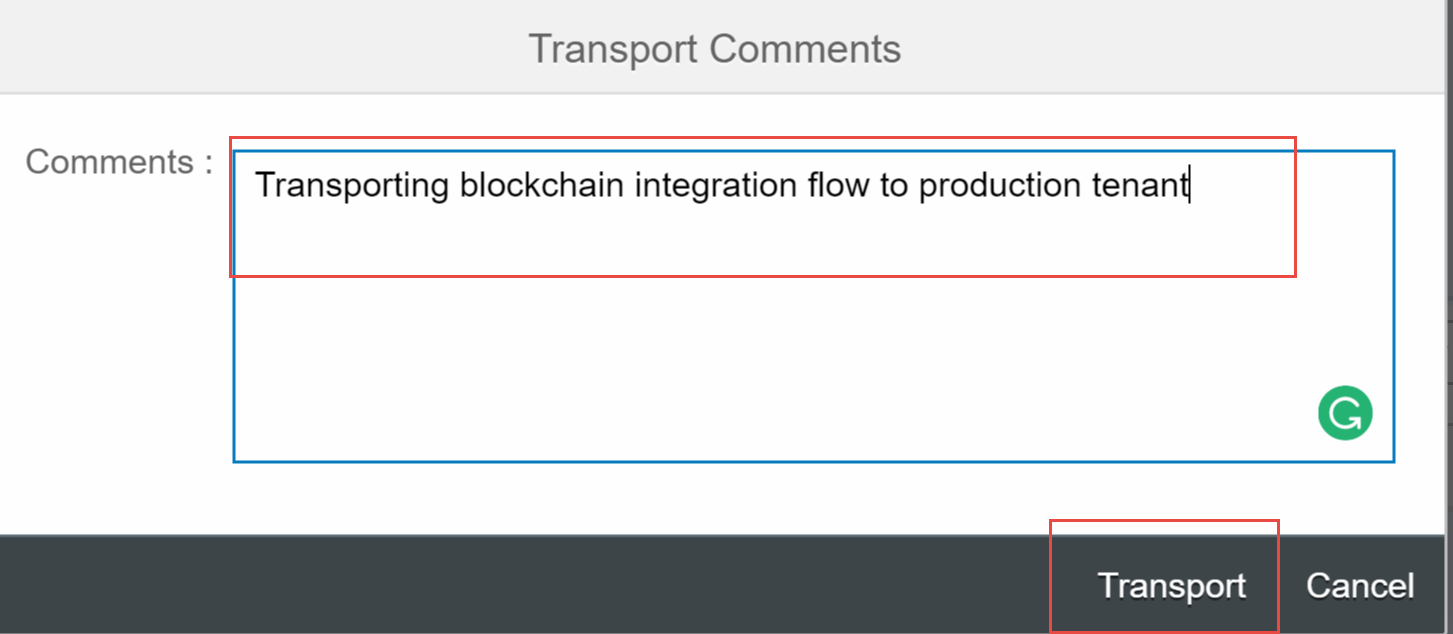Place cursor on the word "Transporting"

pos(351,186)
